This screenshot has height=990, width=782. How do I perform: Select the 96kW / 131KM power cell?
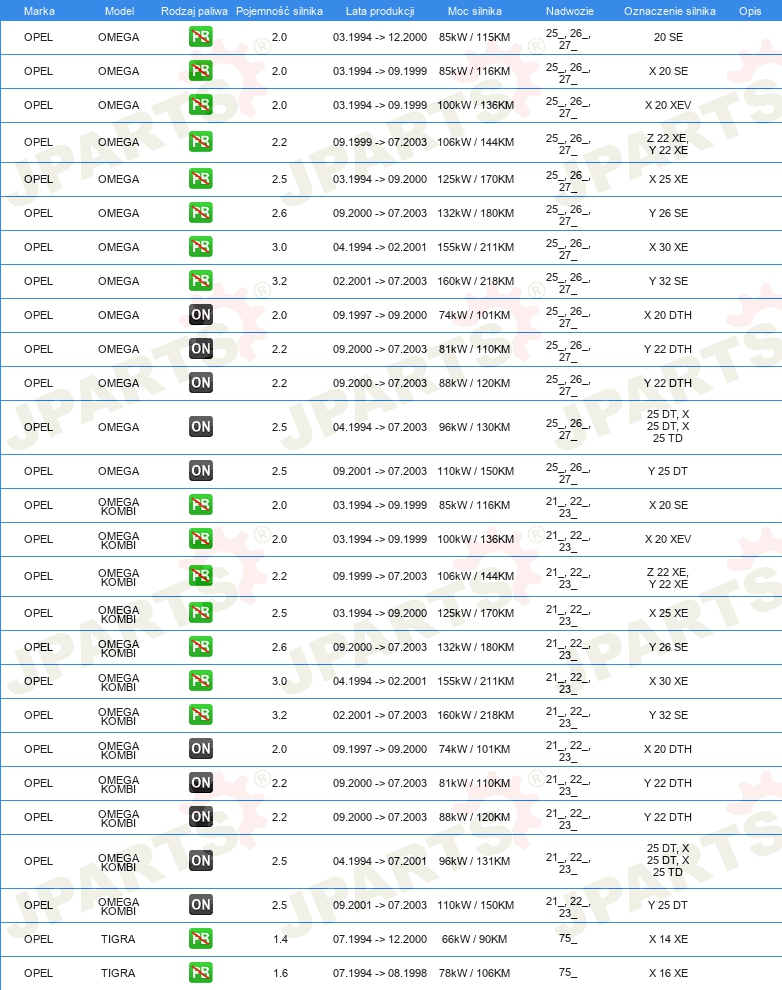click(475, 861)
